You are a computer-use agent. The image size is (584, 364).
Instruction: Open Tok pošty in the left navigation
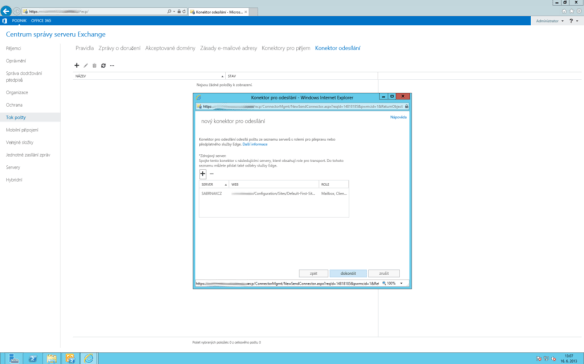(x=30, y=117)
